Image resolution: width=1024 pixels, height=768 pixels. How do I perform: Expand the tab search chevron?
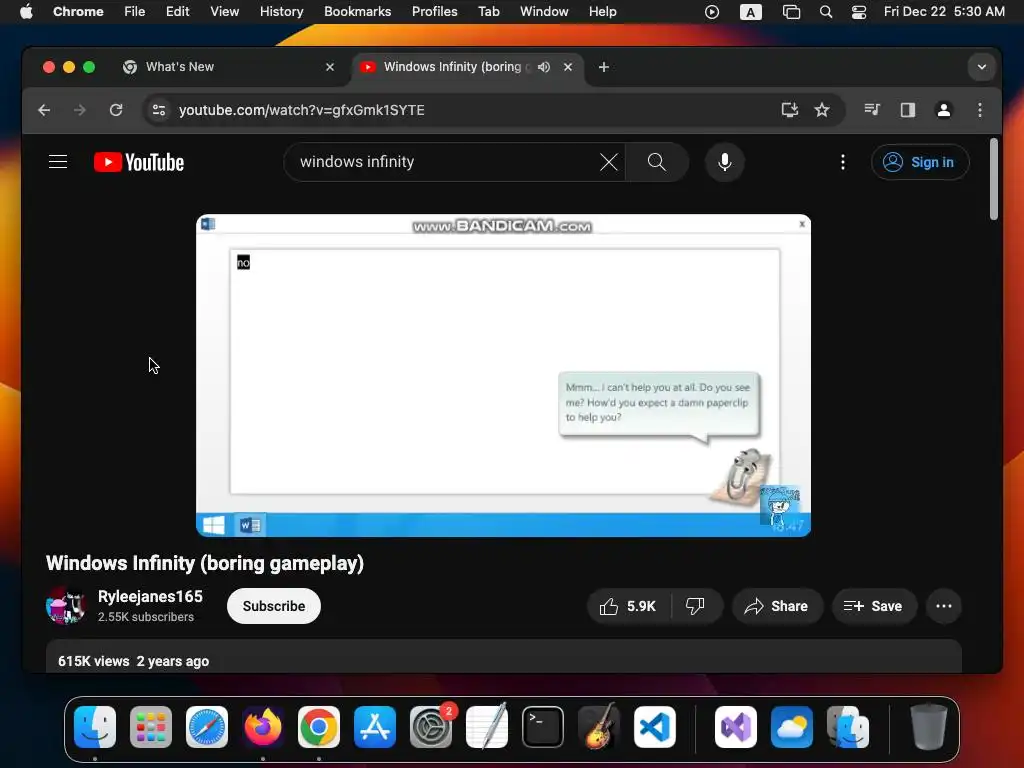(x=982, y=67)
